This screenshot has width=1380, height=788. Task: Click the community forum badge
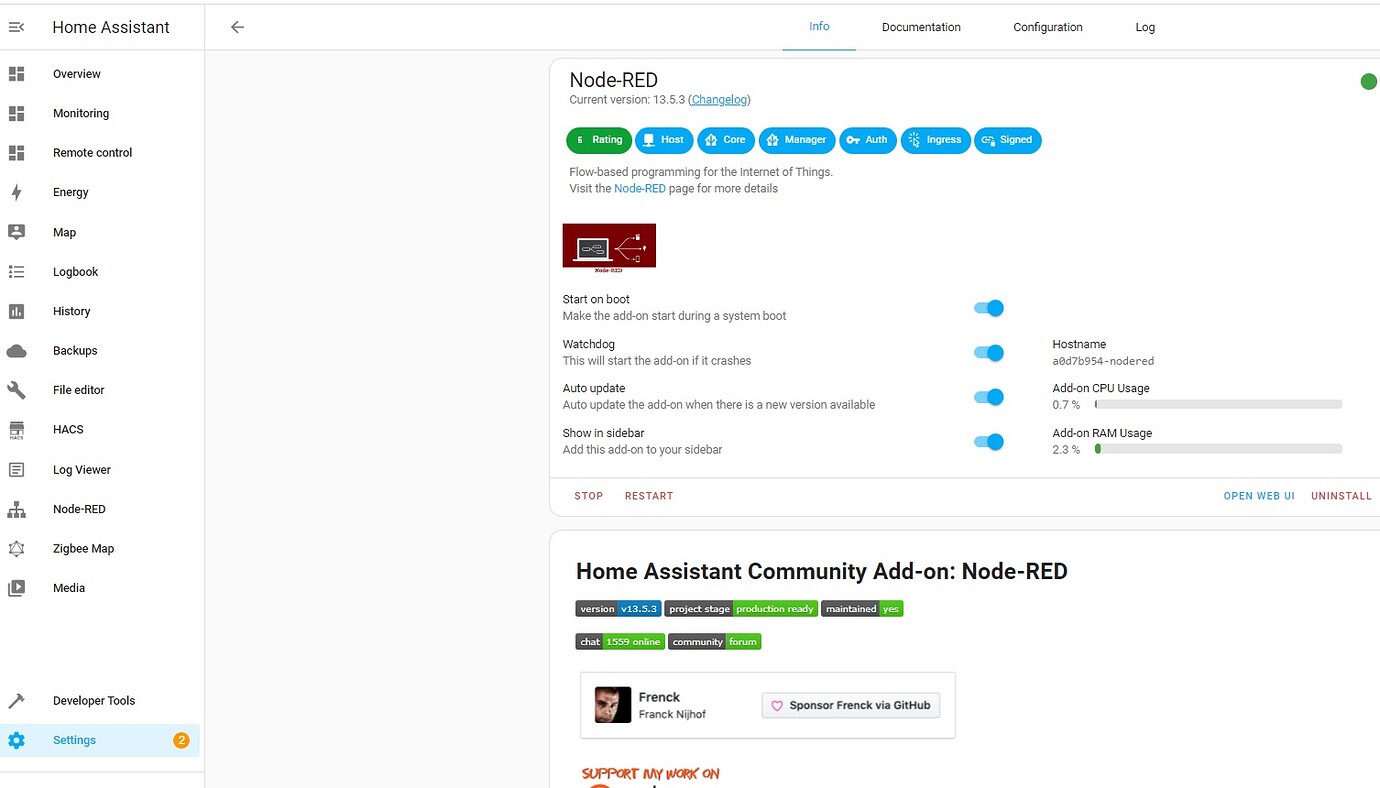point(715,642)
